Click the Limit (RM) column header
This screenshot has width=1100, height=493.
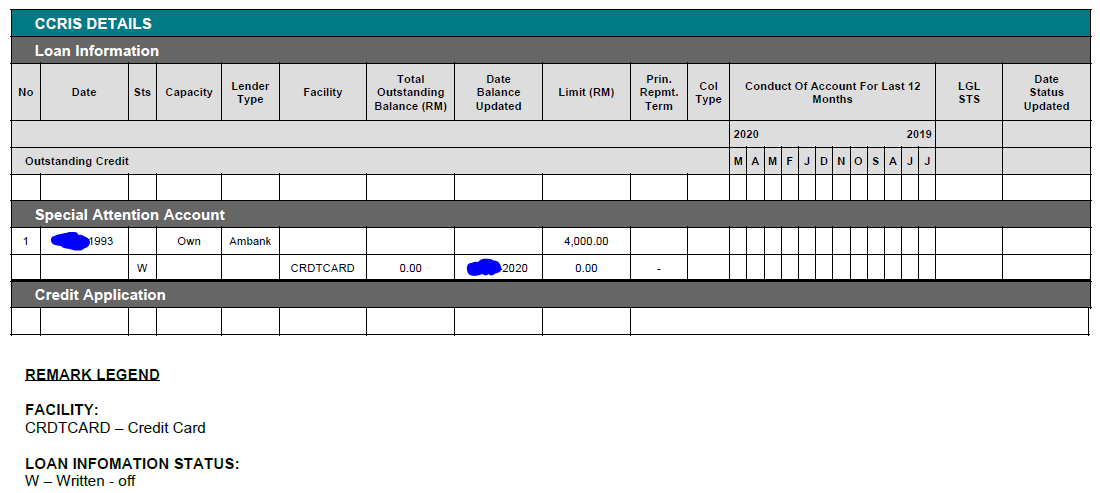click(586, 93)
